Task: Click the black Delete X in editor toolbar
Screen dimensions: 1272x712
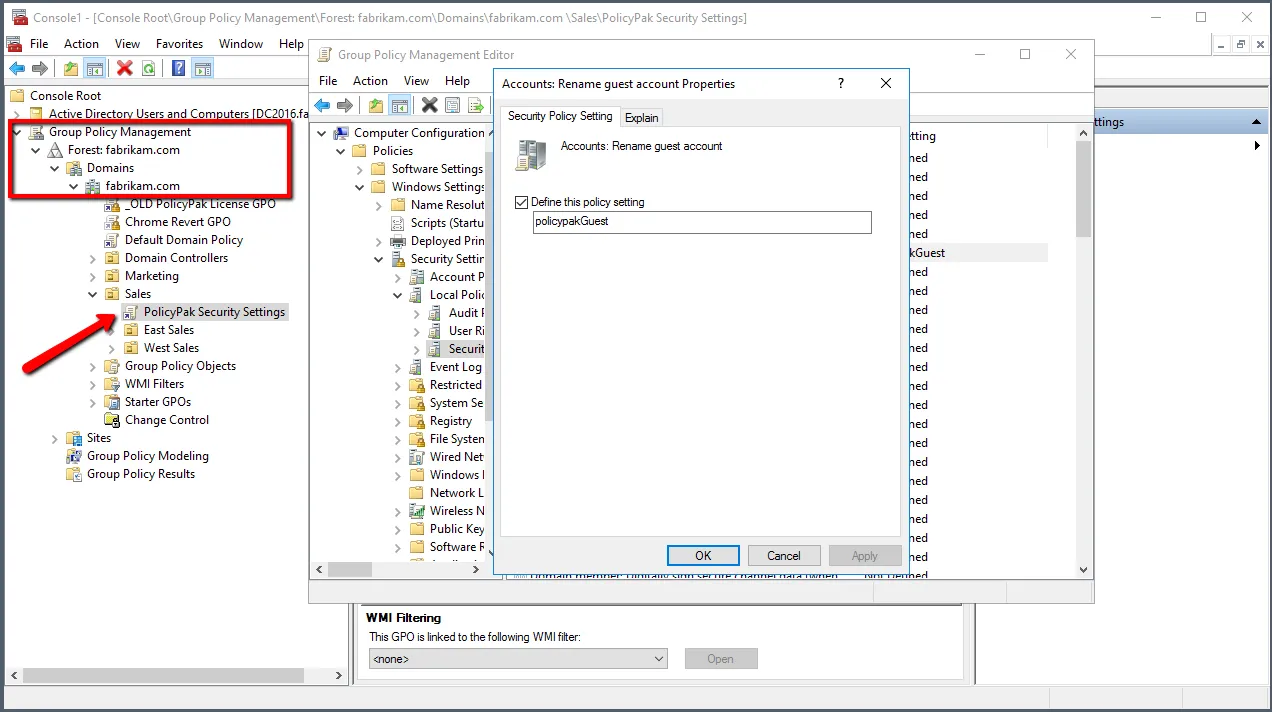Action: (x=429, y=106)
